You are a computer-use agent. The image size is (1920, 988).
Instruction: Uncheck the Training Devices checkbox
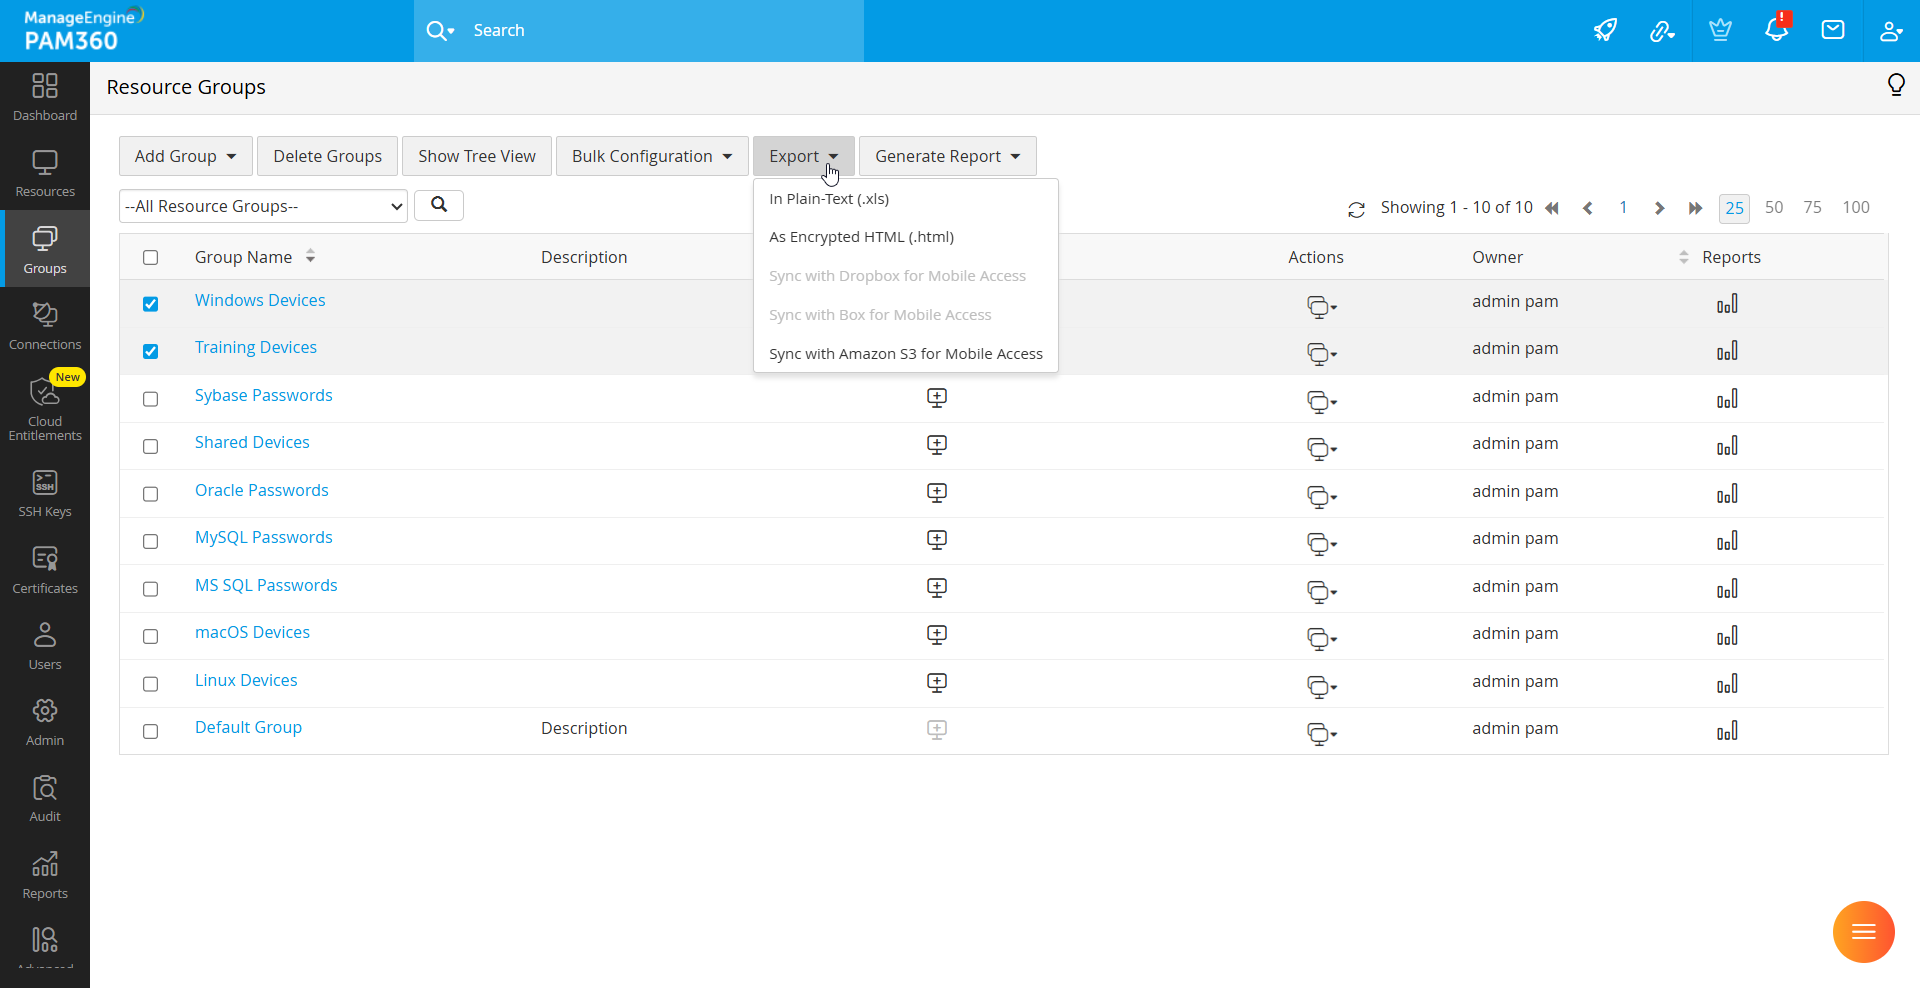151,351
